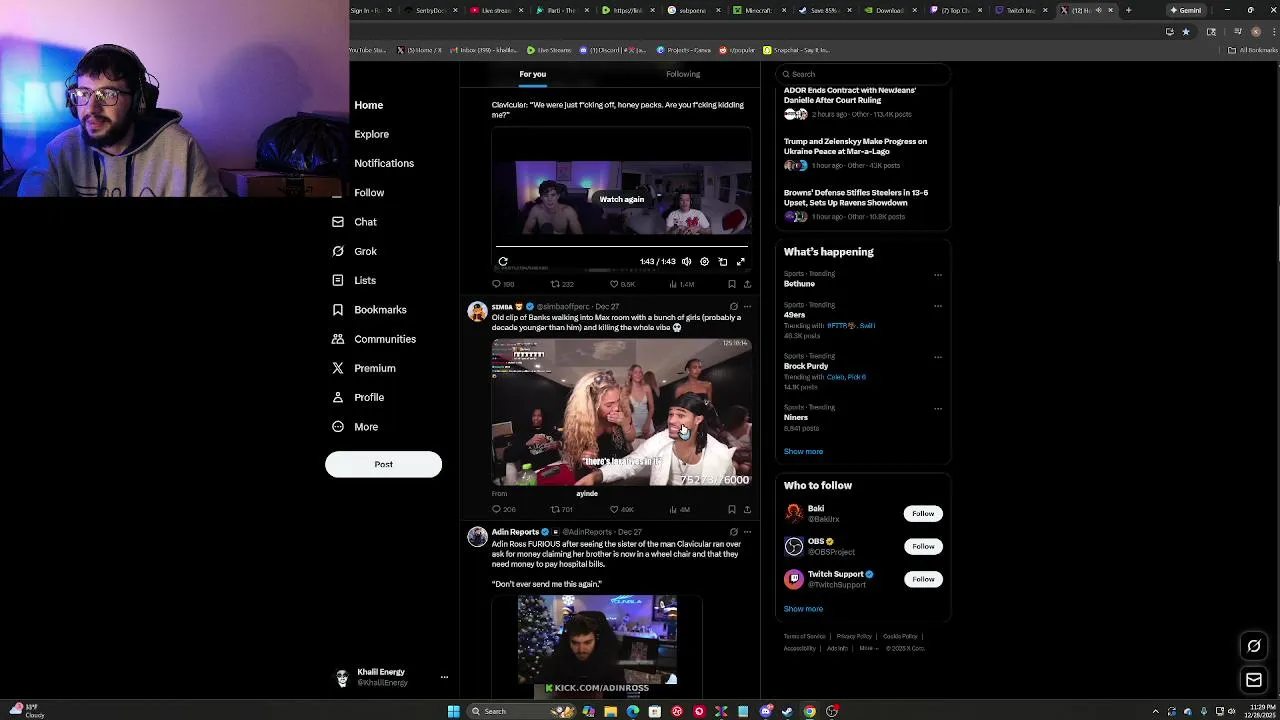Toggle picture-in-picture on the video player
Viewport: 1280px width, 720px height.
coord(723,262)
